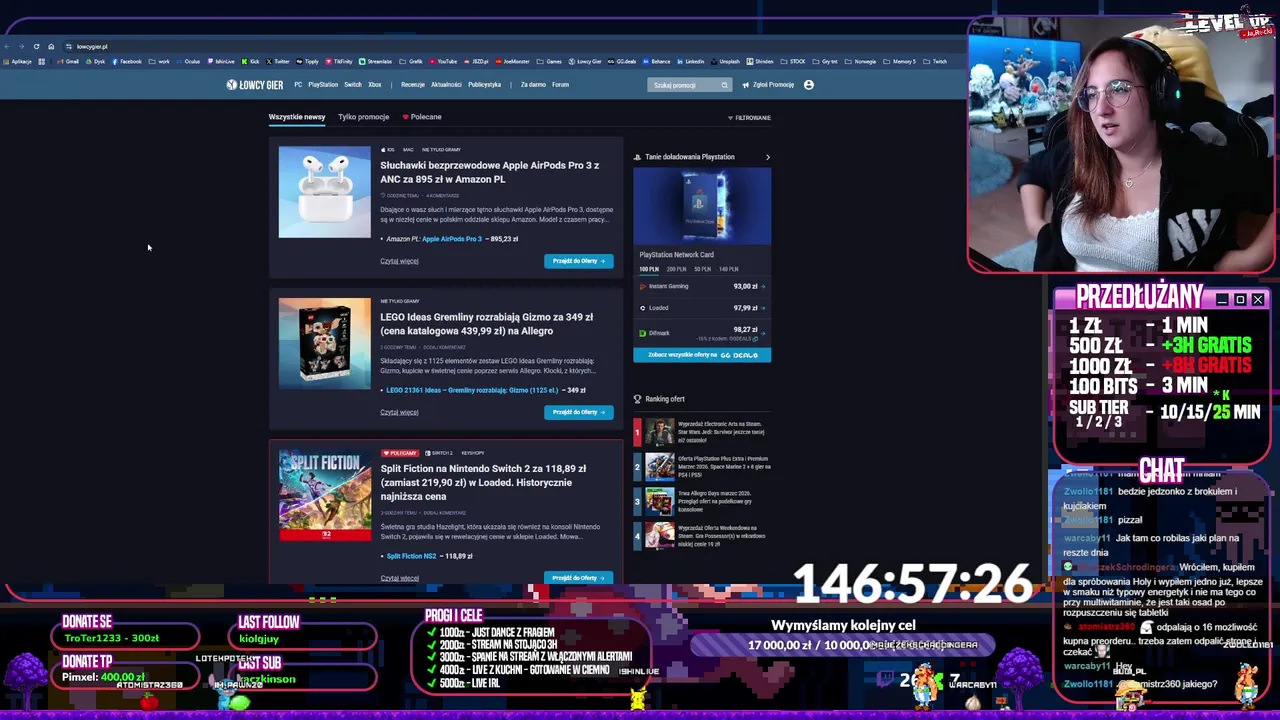Go back with the browser back arrow
The height and width of the screenshot is (720, 1280).
pos(7,47)
